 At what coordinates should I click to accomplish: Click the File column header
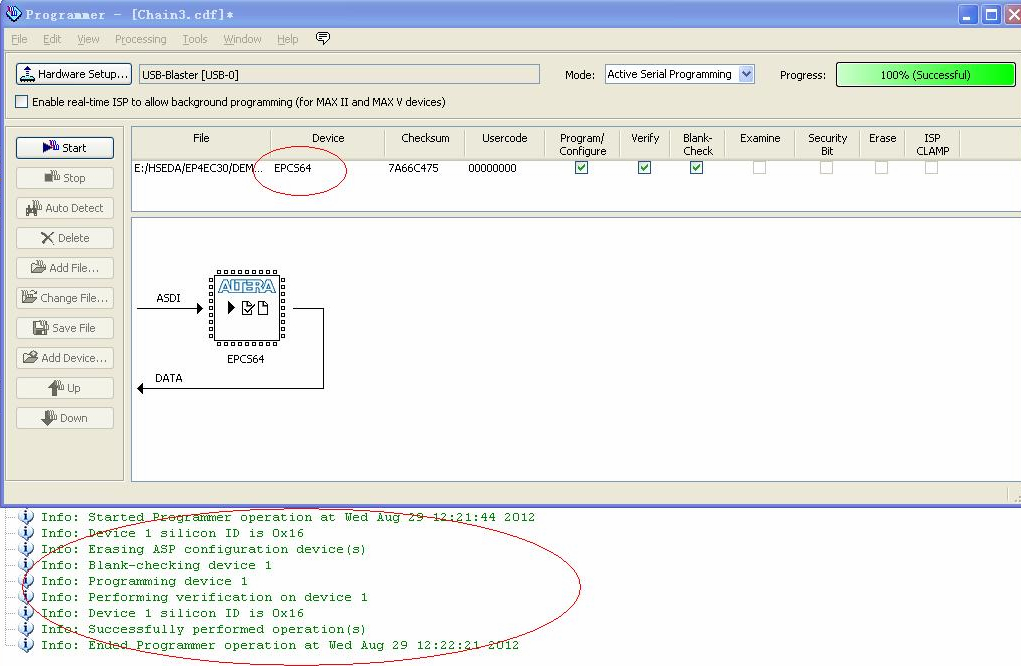point(201,144)
